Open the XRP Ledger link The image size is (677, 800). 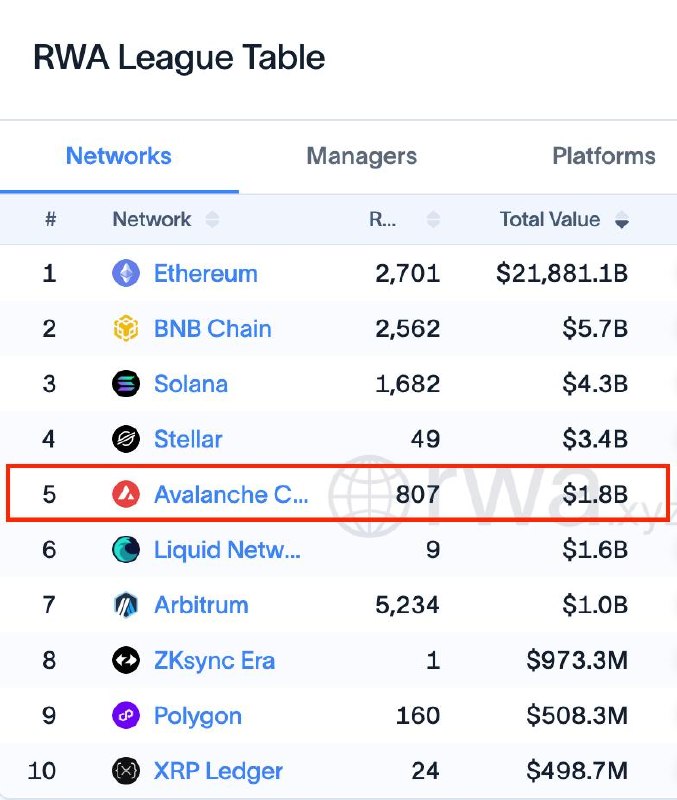click(x=218, y=771)
